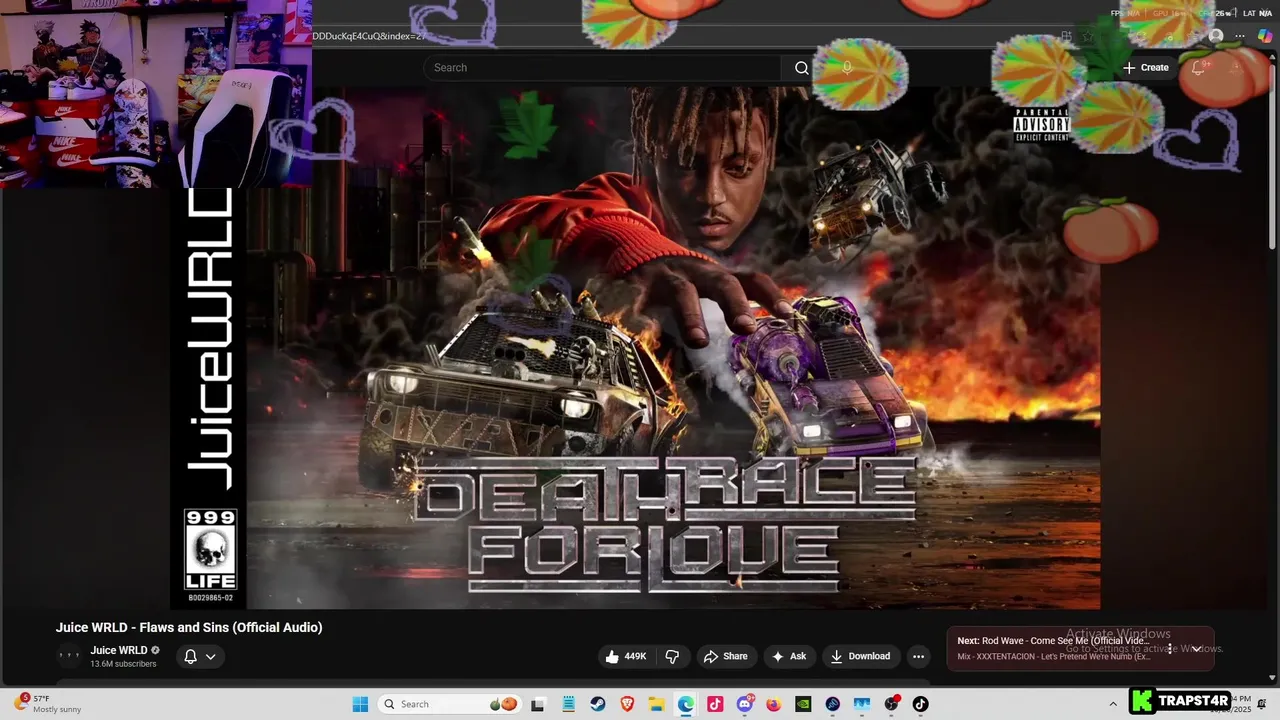Open OBS Studio icon with red dot

coord(892,704)
